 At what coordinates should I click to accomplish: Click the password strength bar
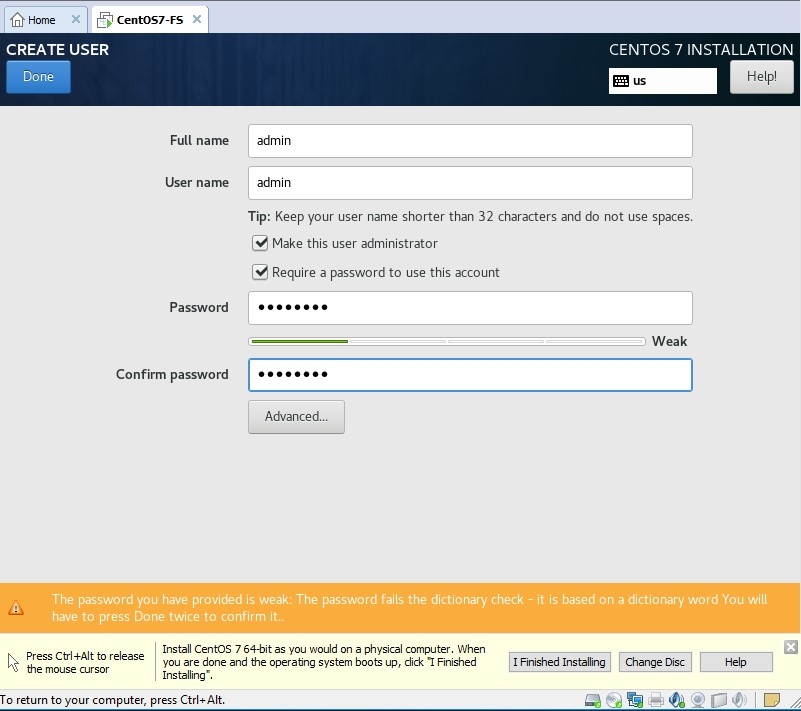[447, 341]
